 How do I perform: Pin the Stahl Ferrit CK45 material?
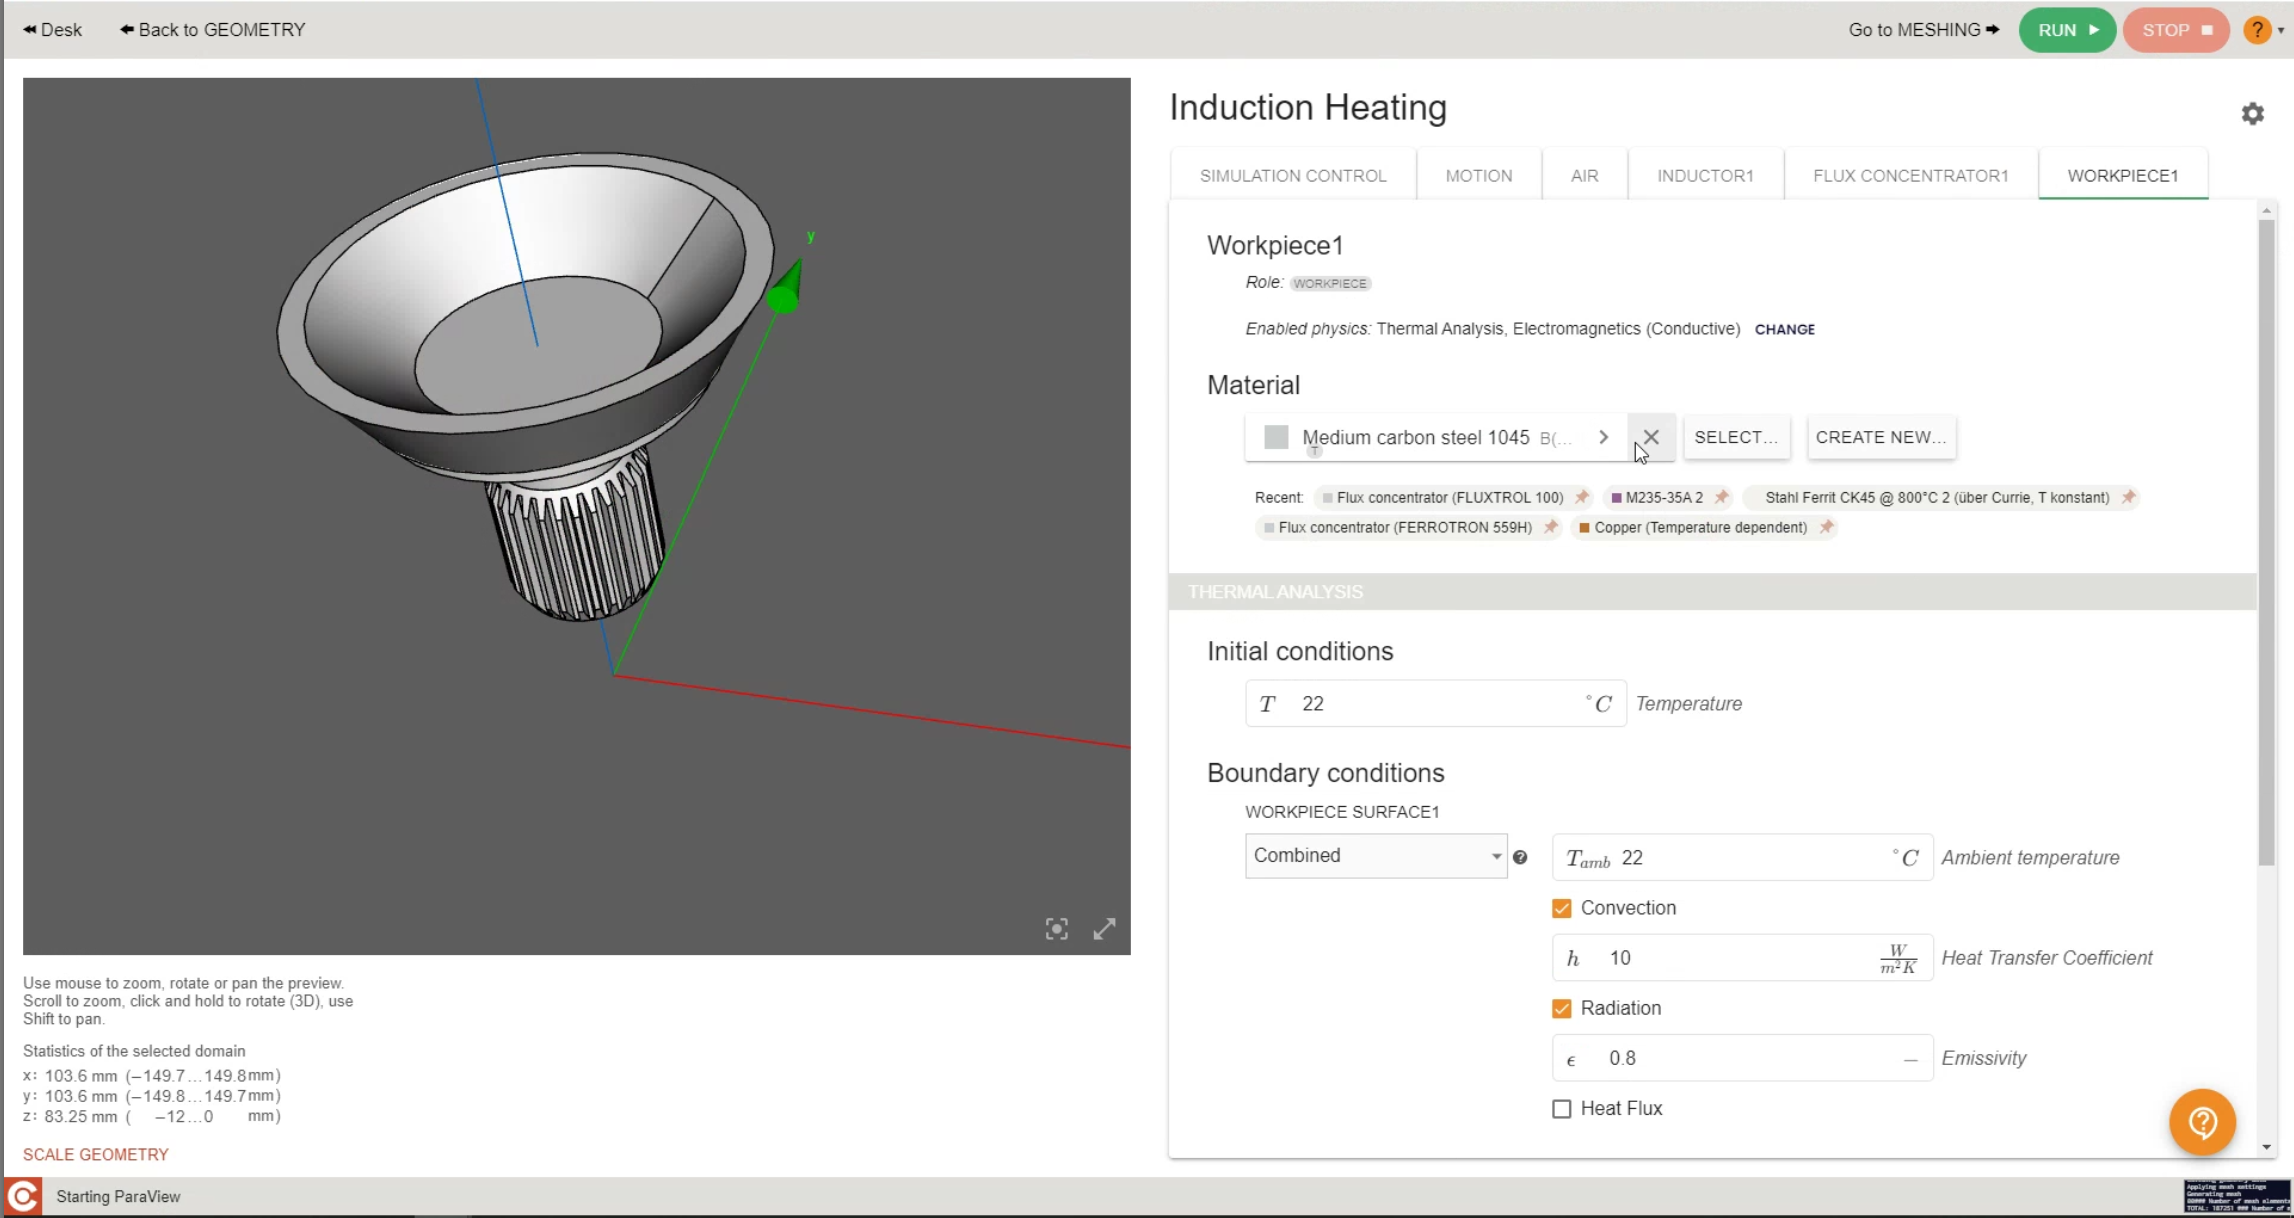pos(2128,497)
